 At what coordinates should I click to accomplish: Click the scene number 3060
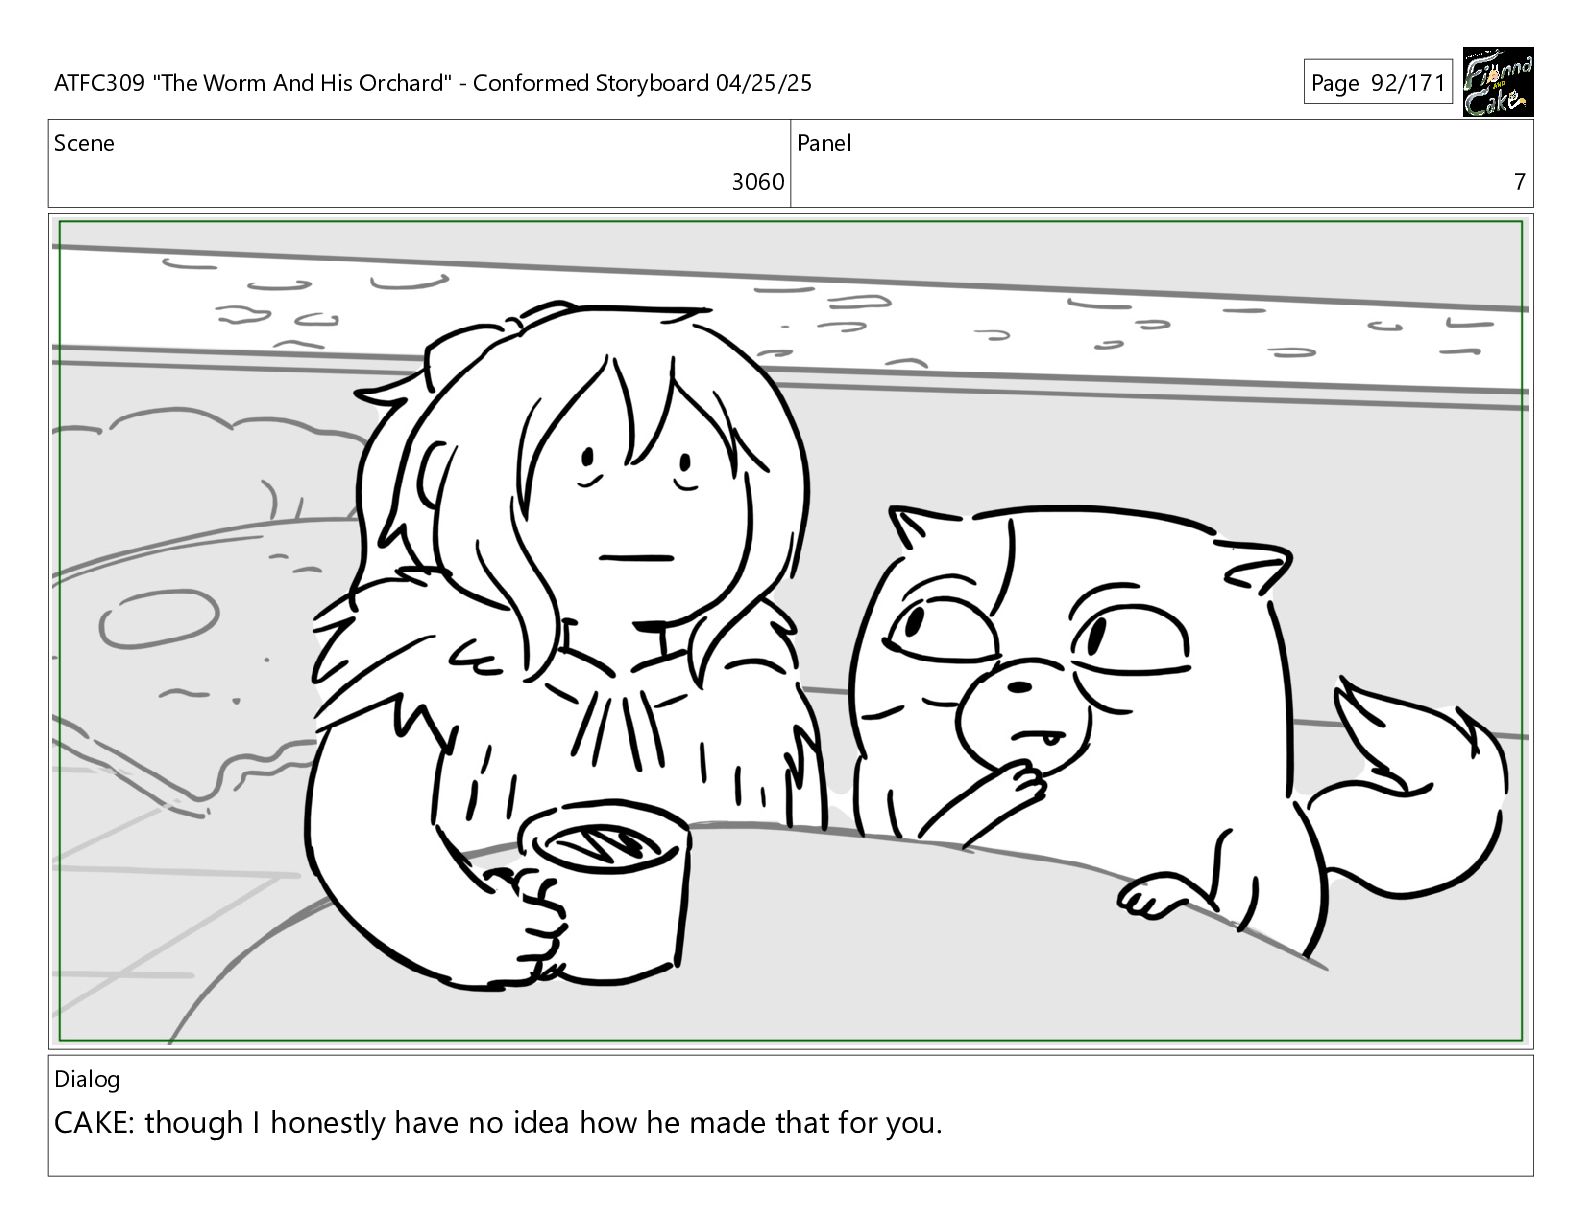point(758,182)
